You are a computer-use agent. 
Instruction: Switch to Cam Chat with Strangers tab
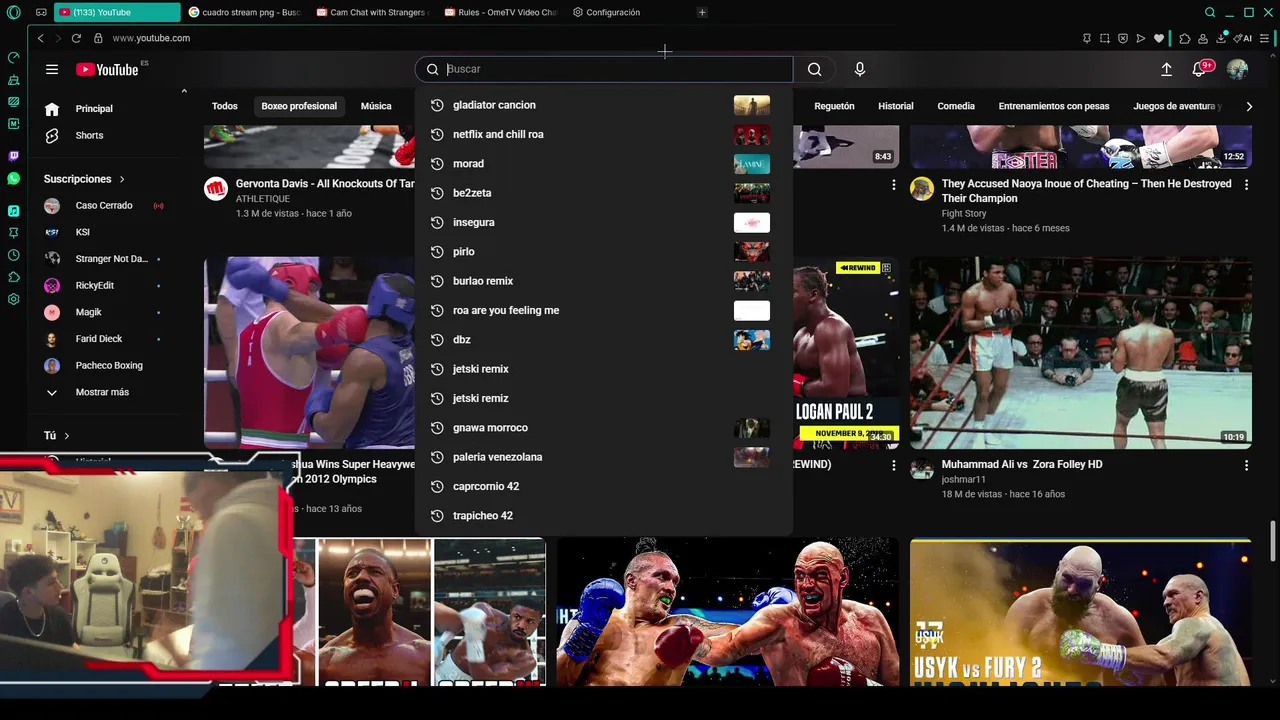[x=371, y=12]
